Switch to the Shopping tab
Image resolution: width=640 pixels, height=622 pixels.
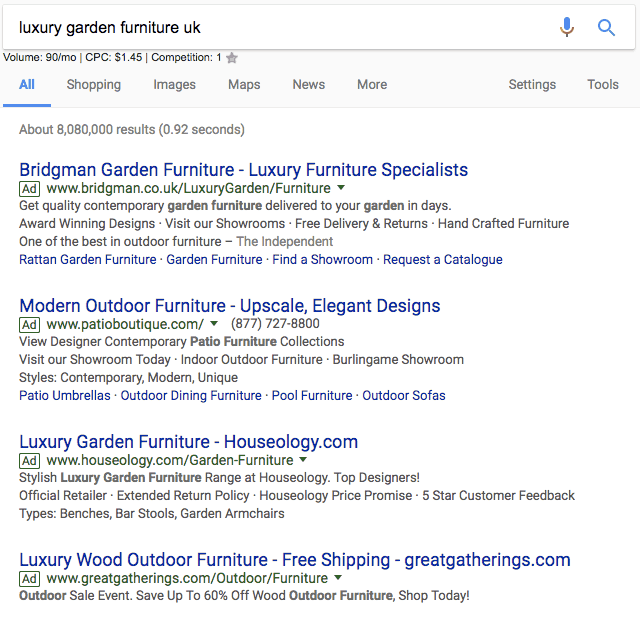pos(94,85)
